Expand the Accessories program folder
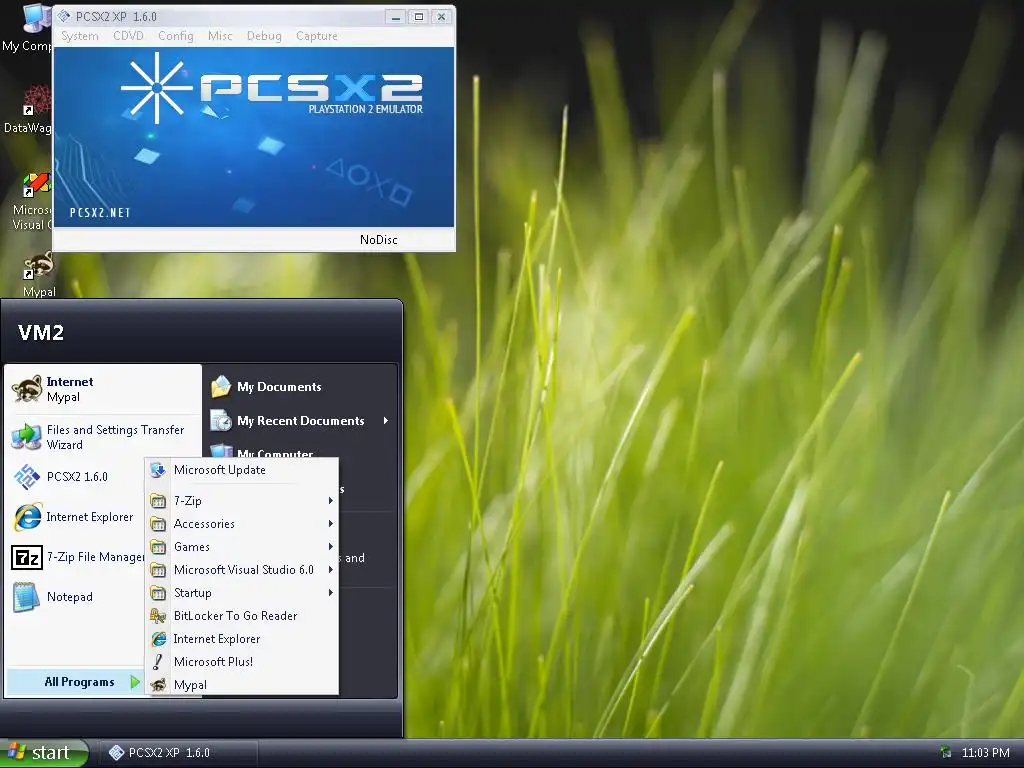 tap(242, 524)
